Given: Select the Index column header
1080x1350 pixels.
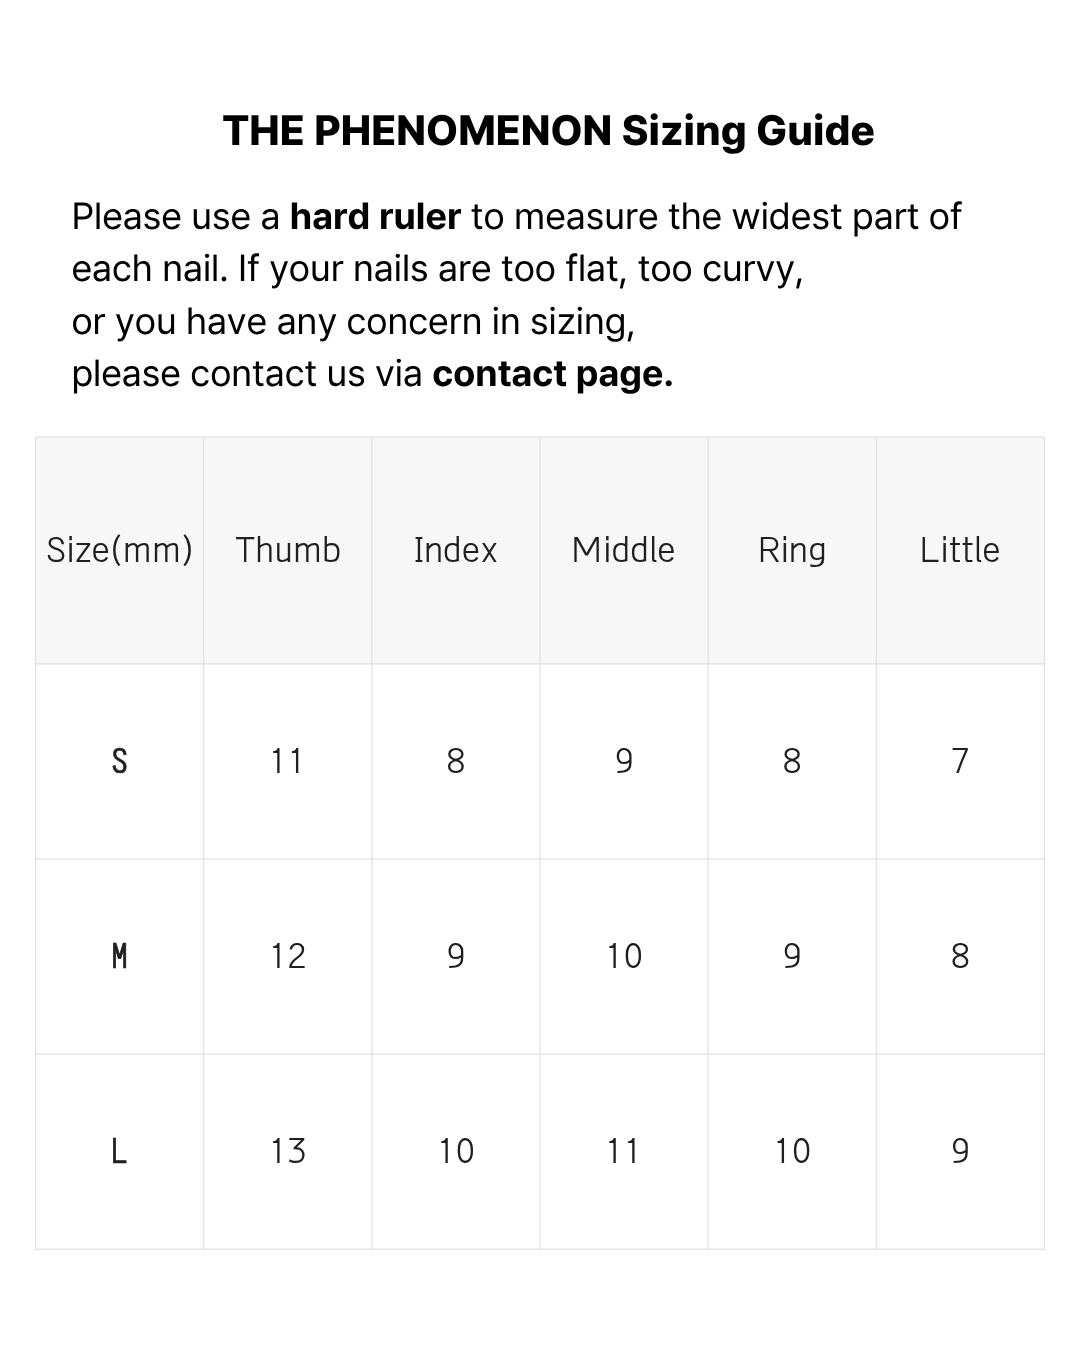Looking at the screenshot, I should coord(456,550).
